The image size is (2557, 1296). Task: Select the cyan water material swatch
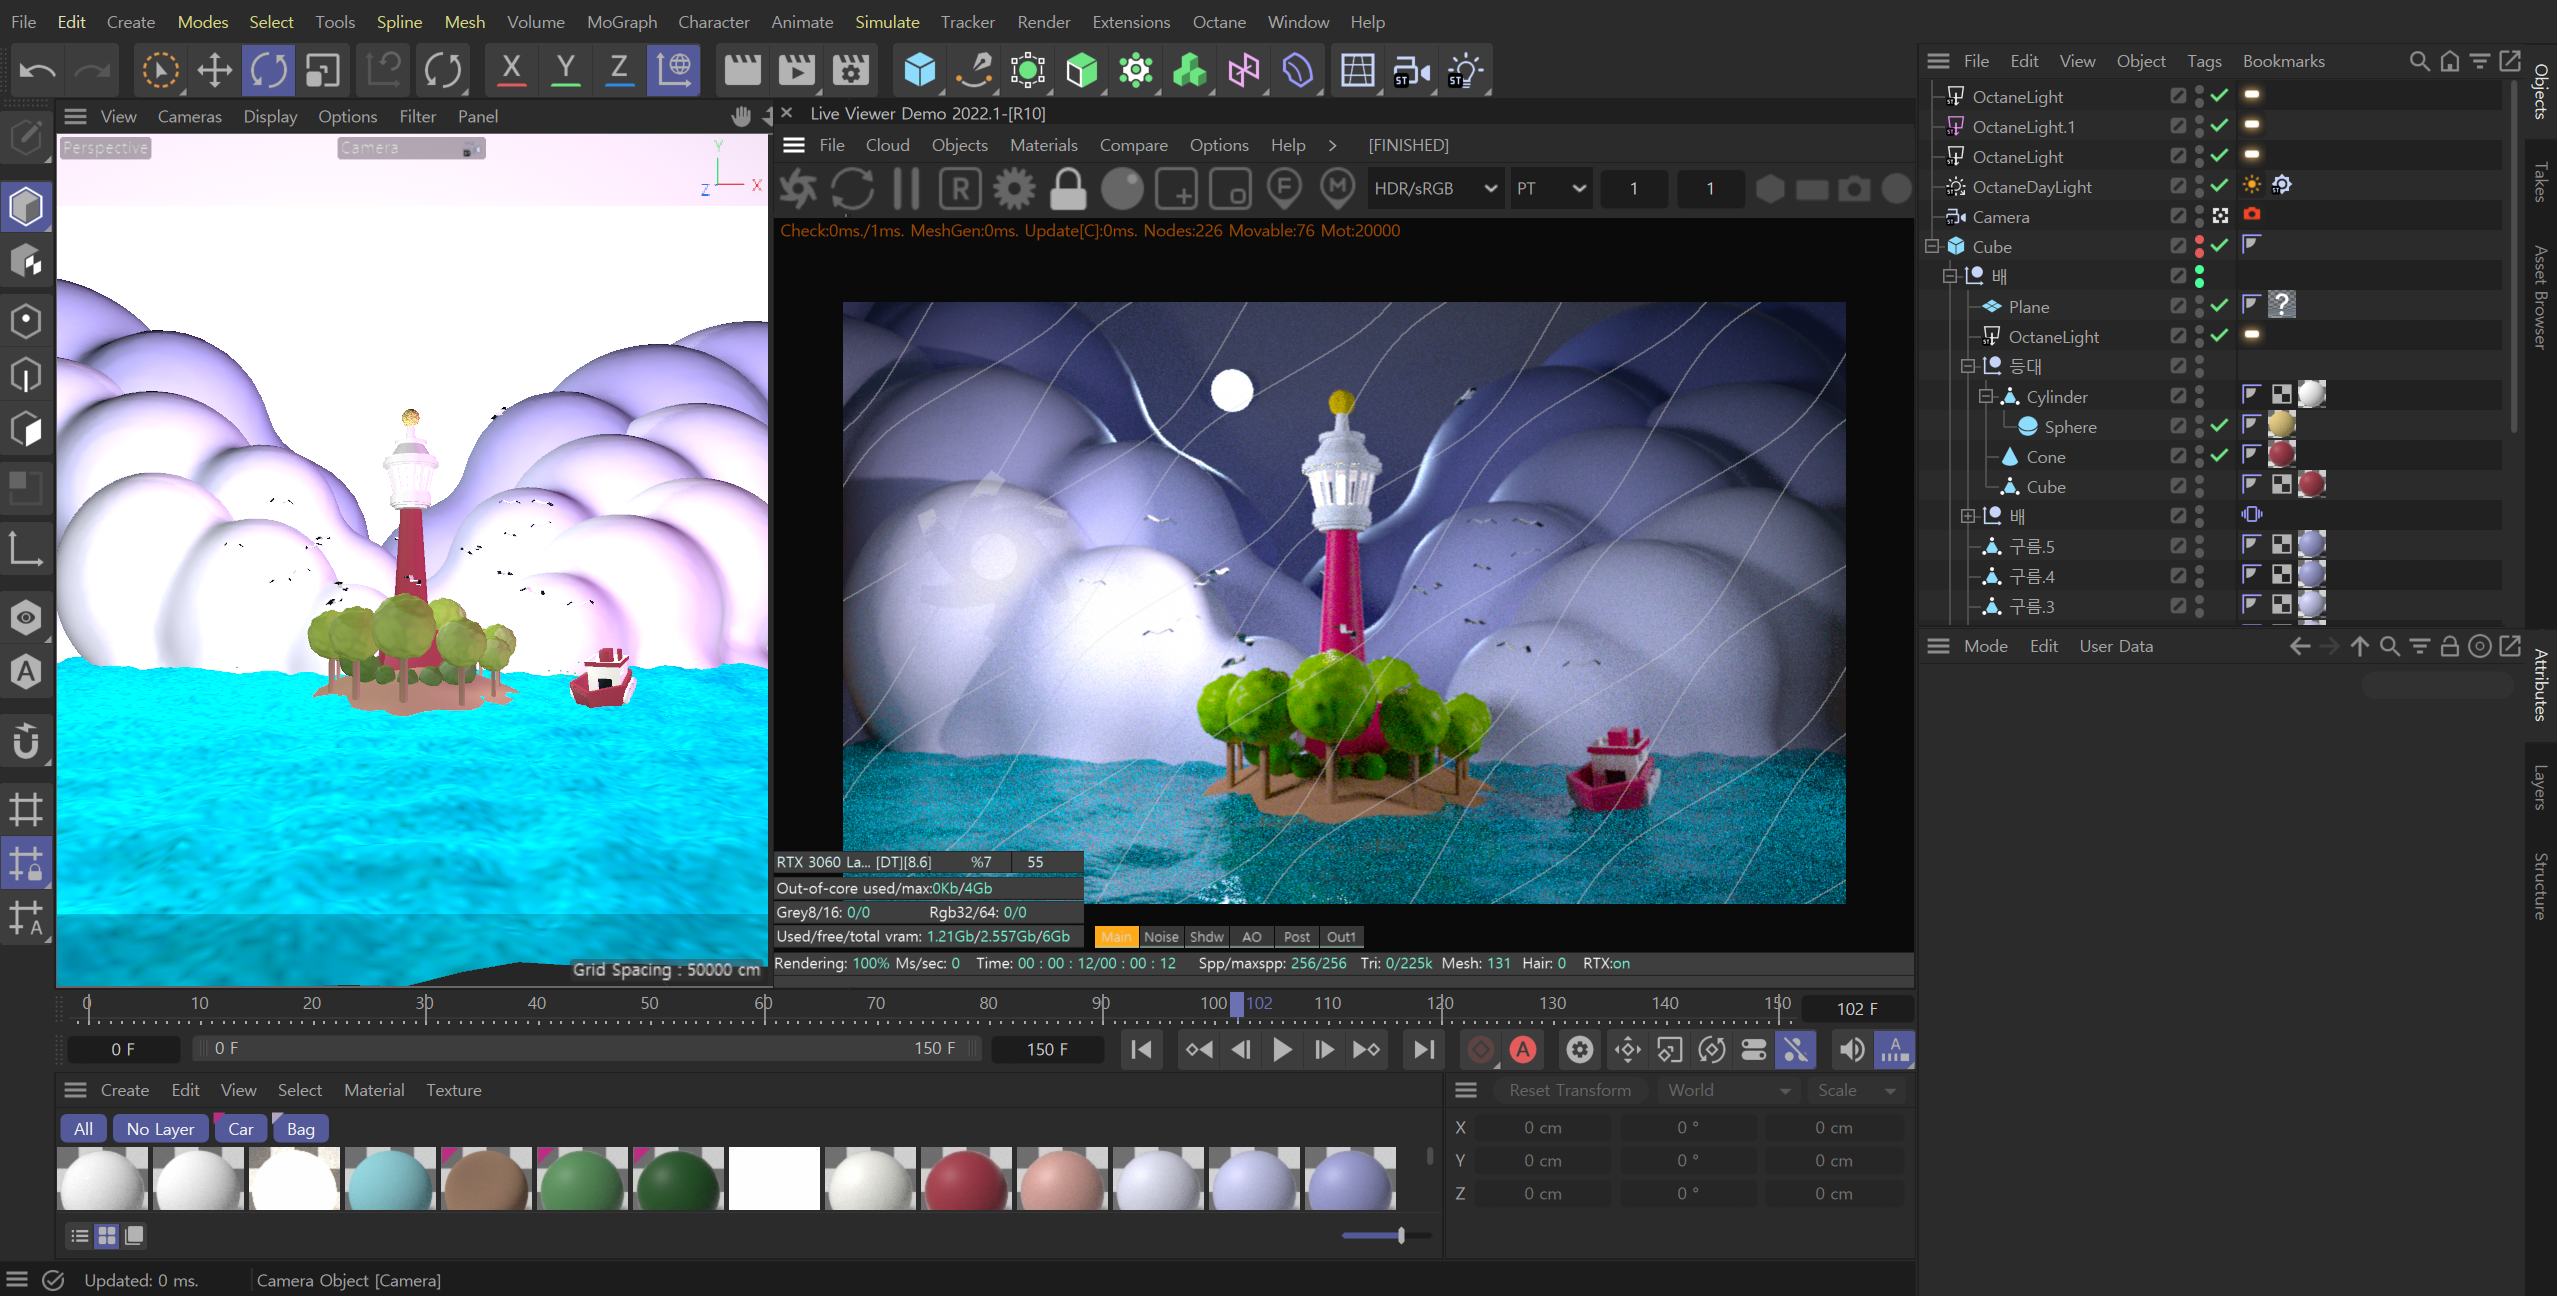point(390,1179)
